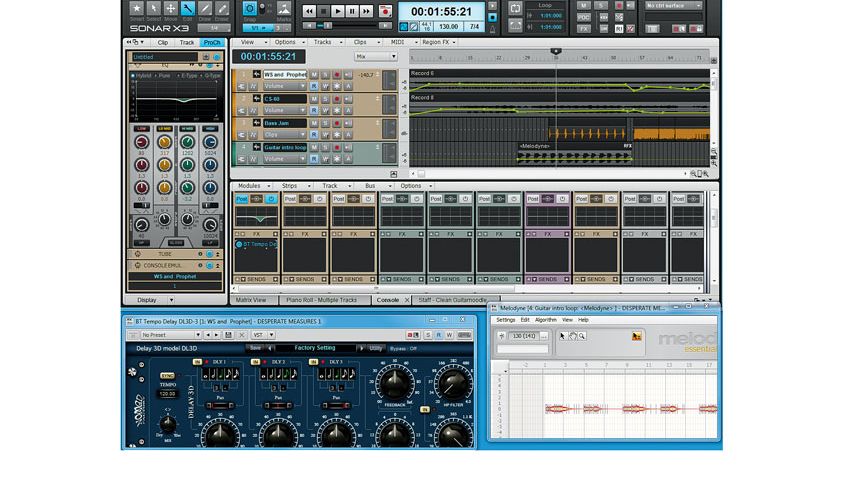Image resolution: width=850 pixels, height=478 pixels.
Task: Open the Tracks menu
Action: [326, 42]
